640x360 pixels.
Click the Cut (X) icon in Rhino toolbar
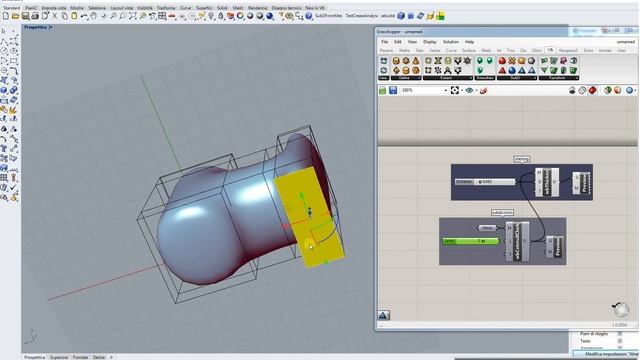click(55, 16)
